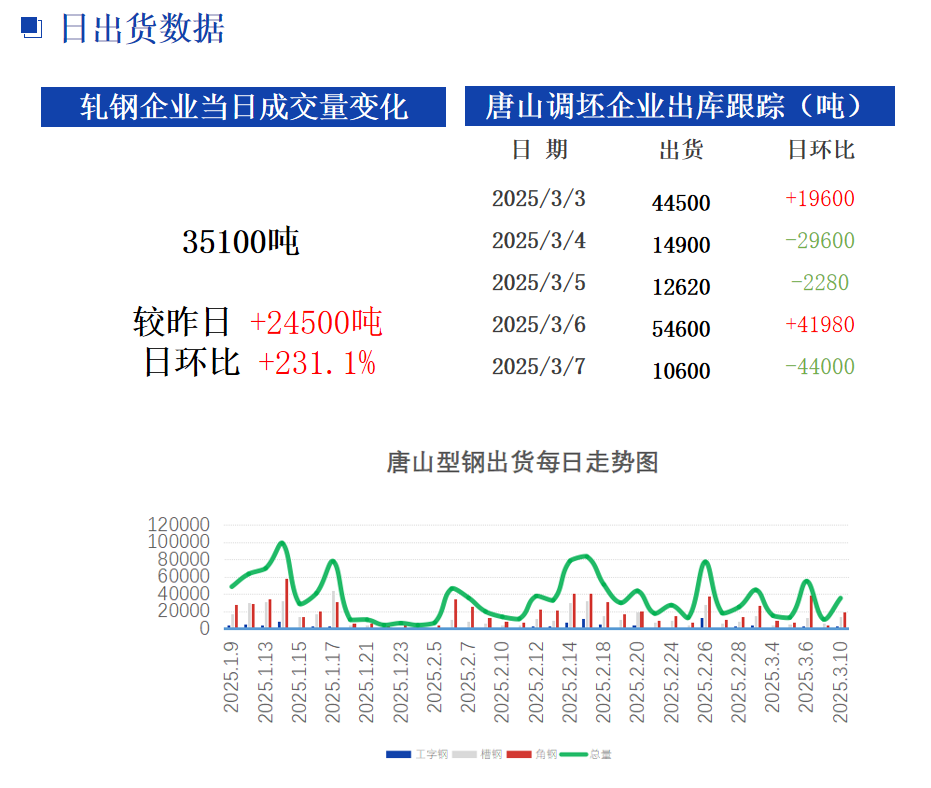Image resolution: width=931 pixels, height=788 pixels.
Task: Click the blue 工字钢 legend marker
Action: coord(397,753)
